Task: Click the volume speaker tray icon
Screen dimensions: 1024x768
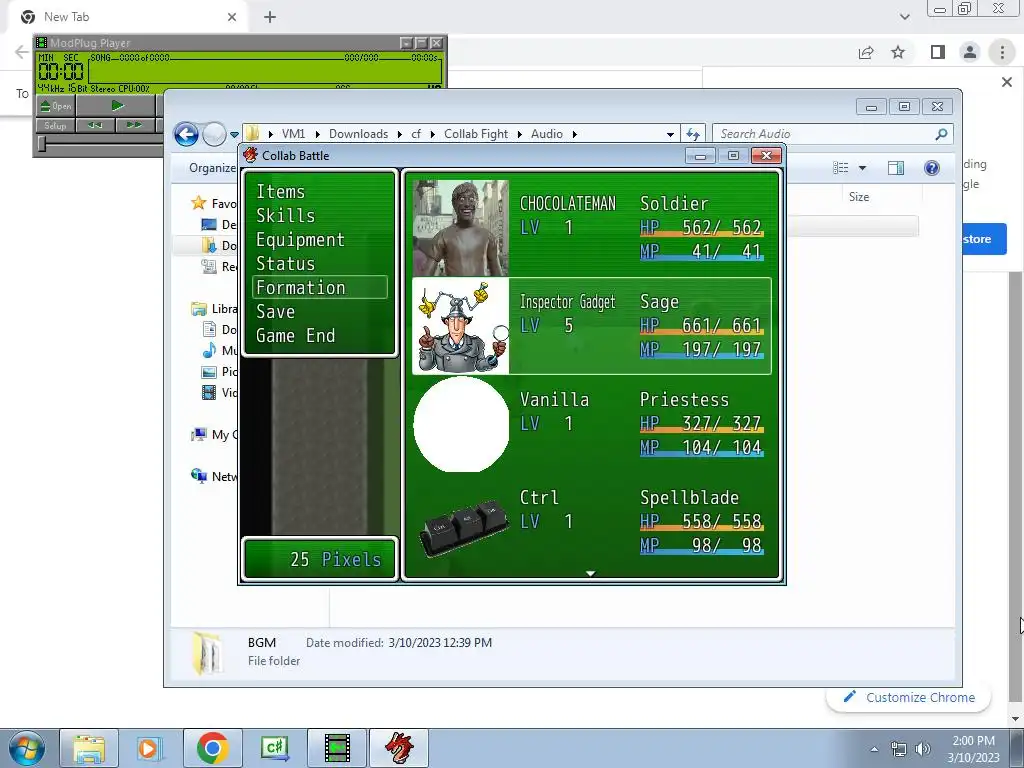Action: click(x=922, y=749)
